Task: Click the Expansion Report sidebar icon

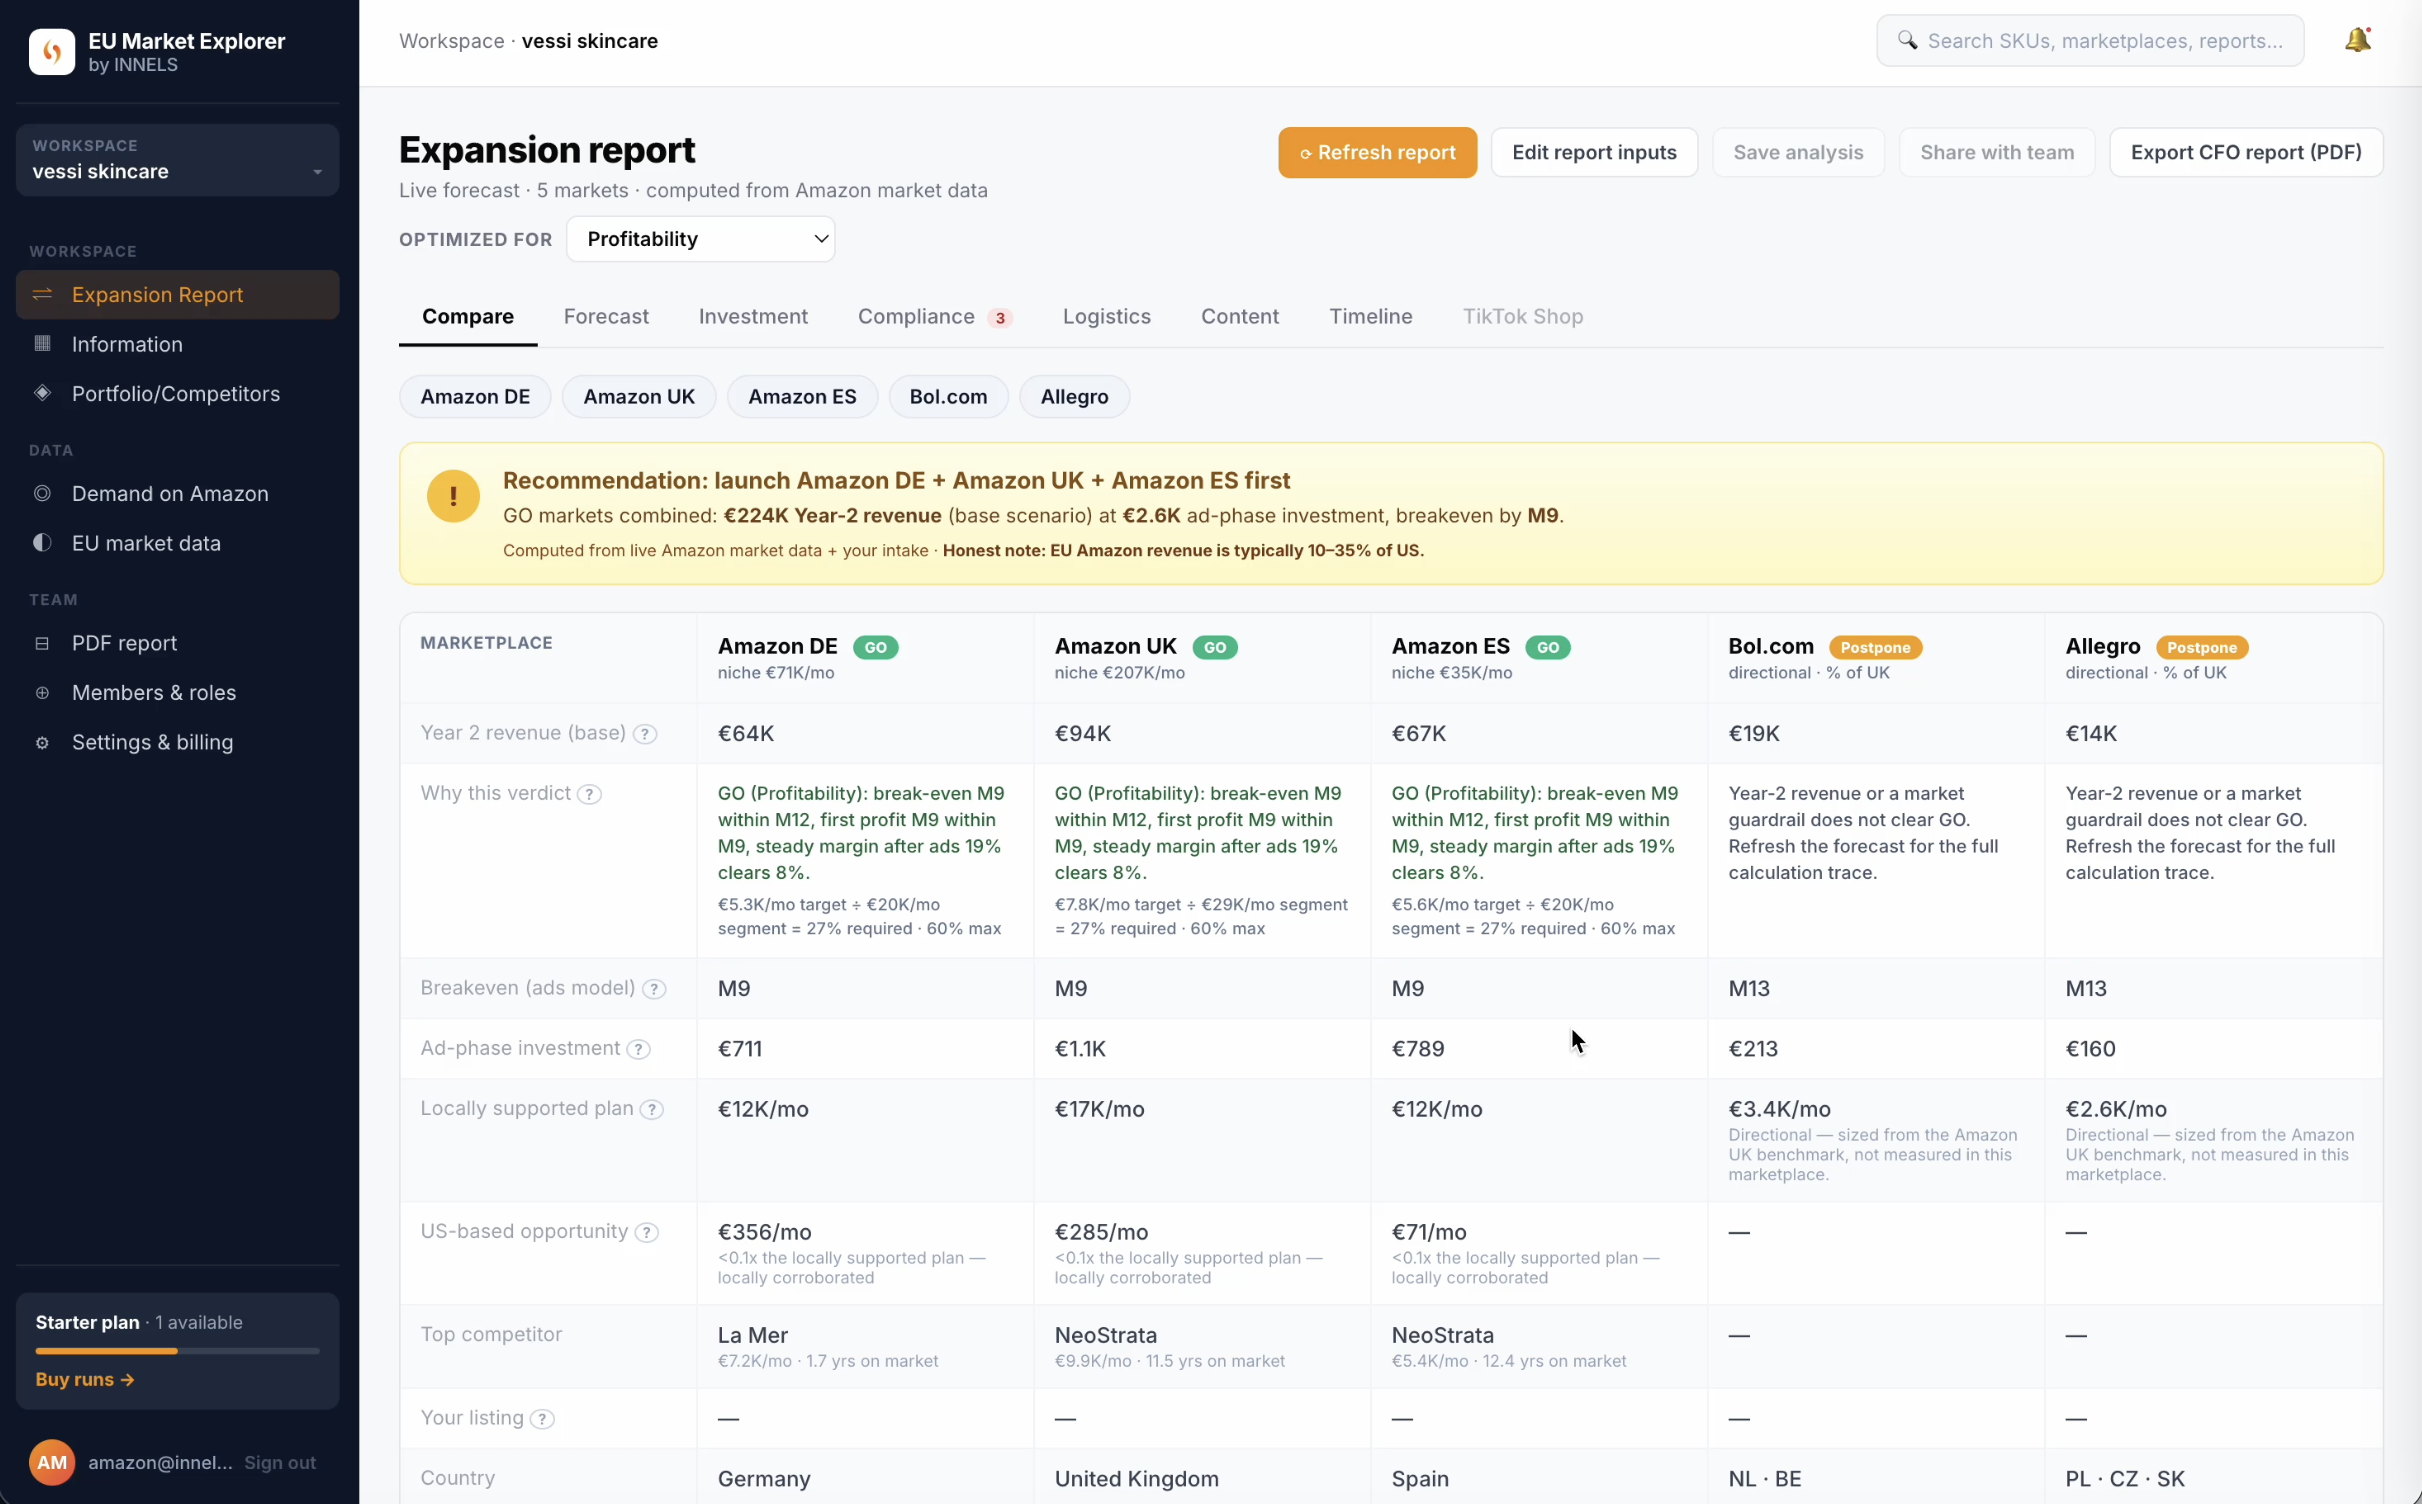Action: [42, 294]
